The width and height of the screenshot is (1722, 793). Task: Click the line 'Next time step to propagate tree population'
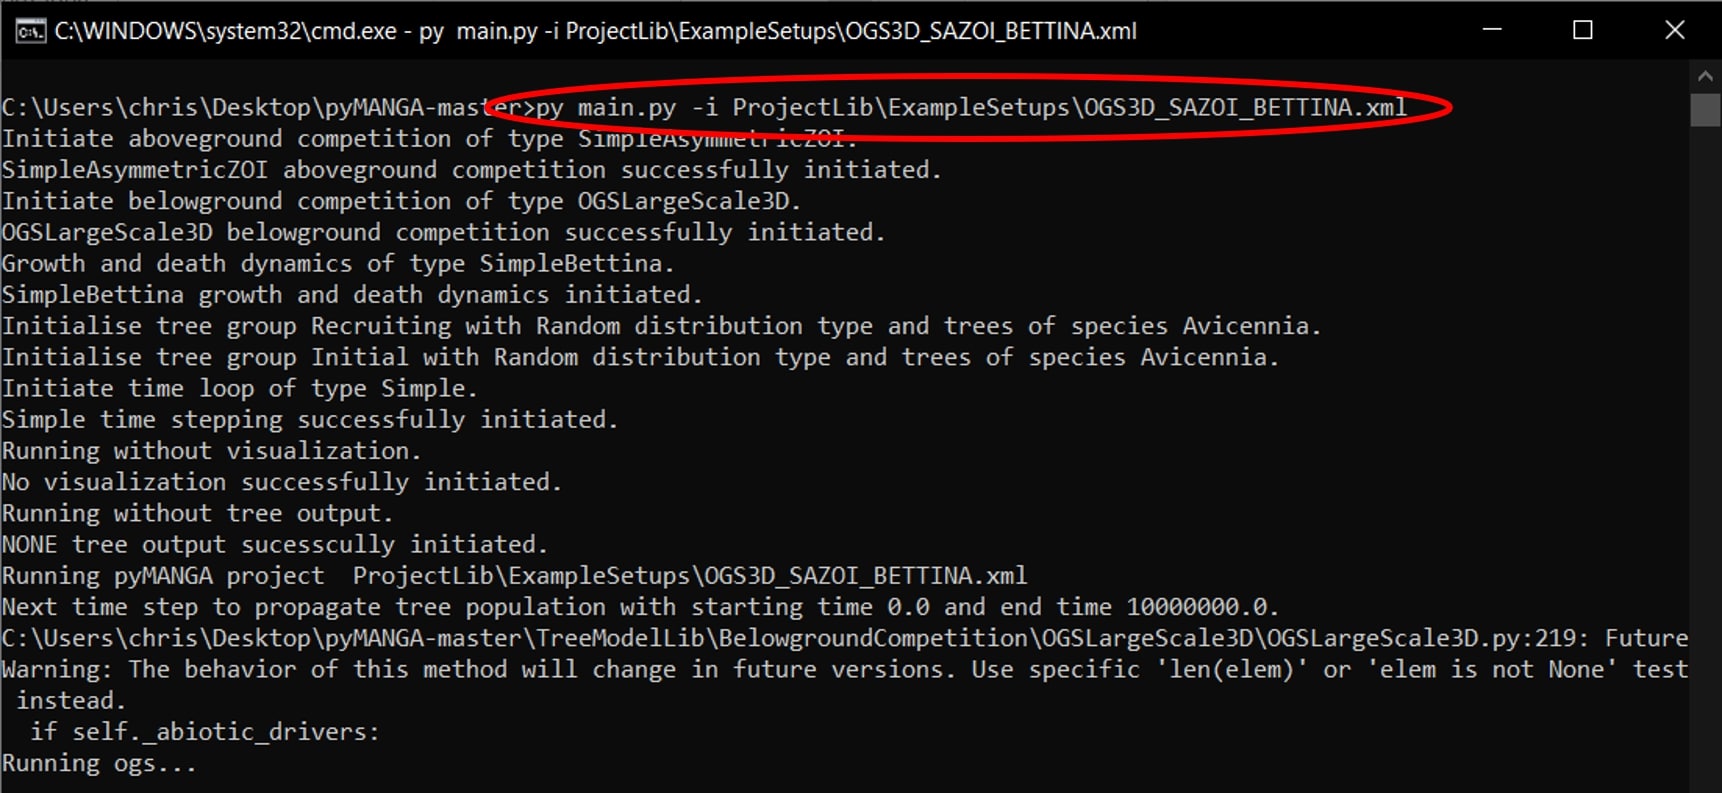[x=640, y=607]
